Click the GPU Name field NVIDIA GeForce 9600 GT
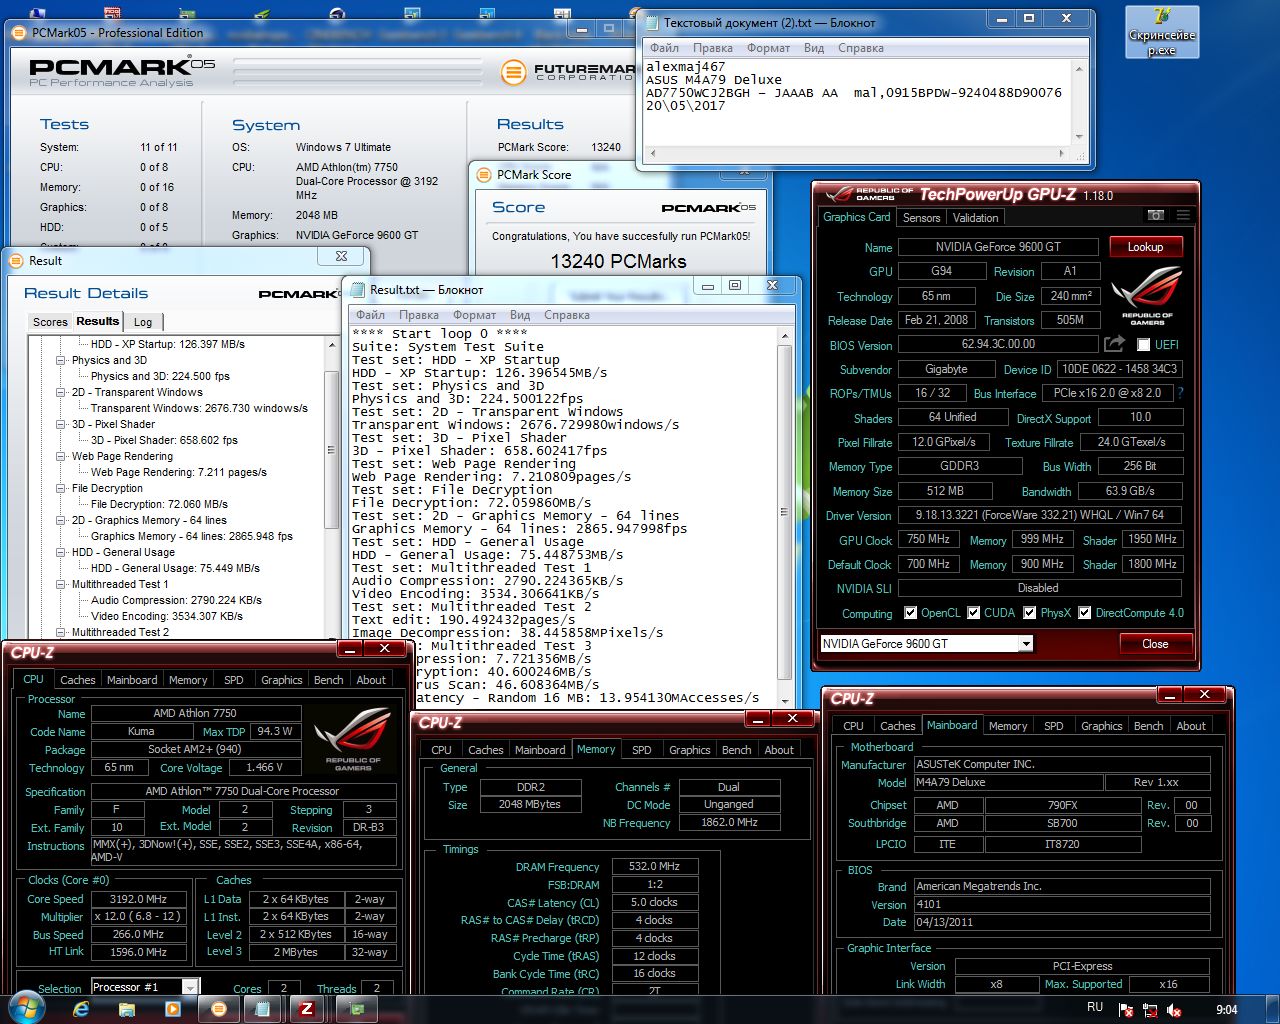1280x1024 pixels. point(998,247)
